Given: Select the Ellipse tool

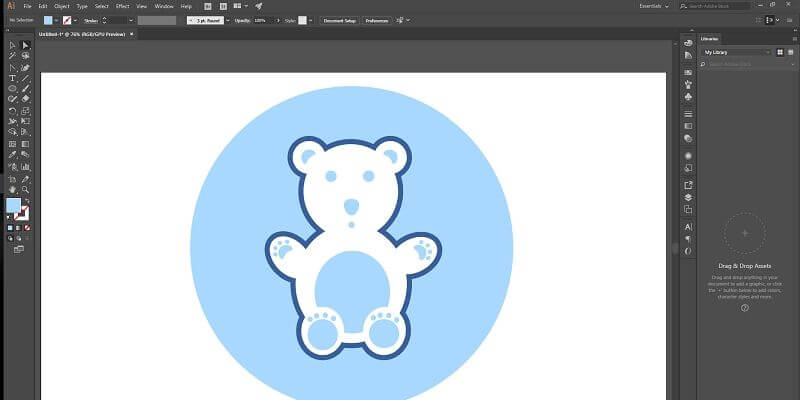Looking at the screenshot, I should [x=13, y=88].
